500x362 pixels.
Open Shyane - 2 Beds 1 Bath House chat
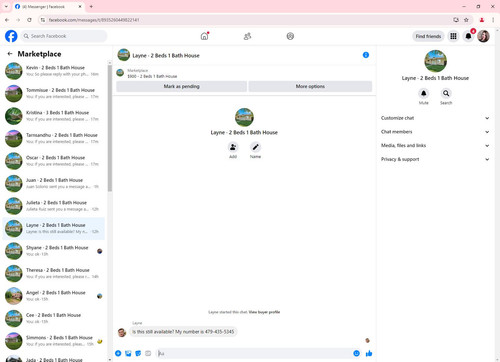point(54,251)
